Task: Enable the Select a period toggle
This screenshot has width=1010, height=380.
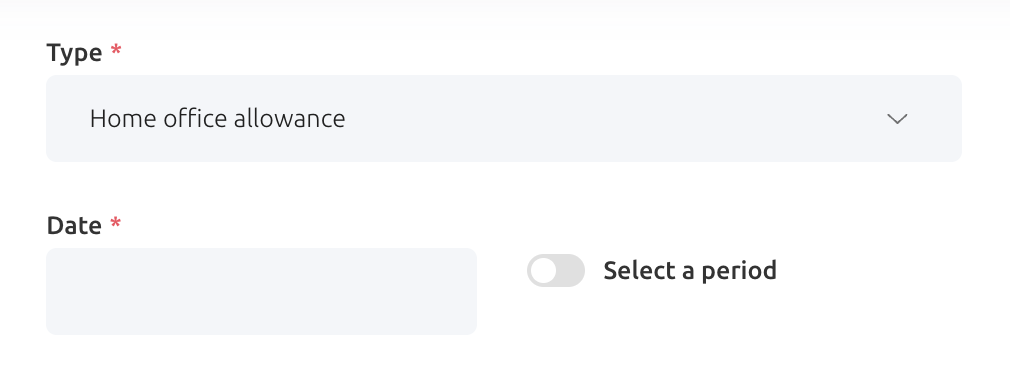Action: point(556,271)
